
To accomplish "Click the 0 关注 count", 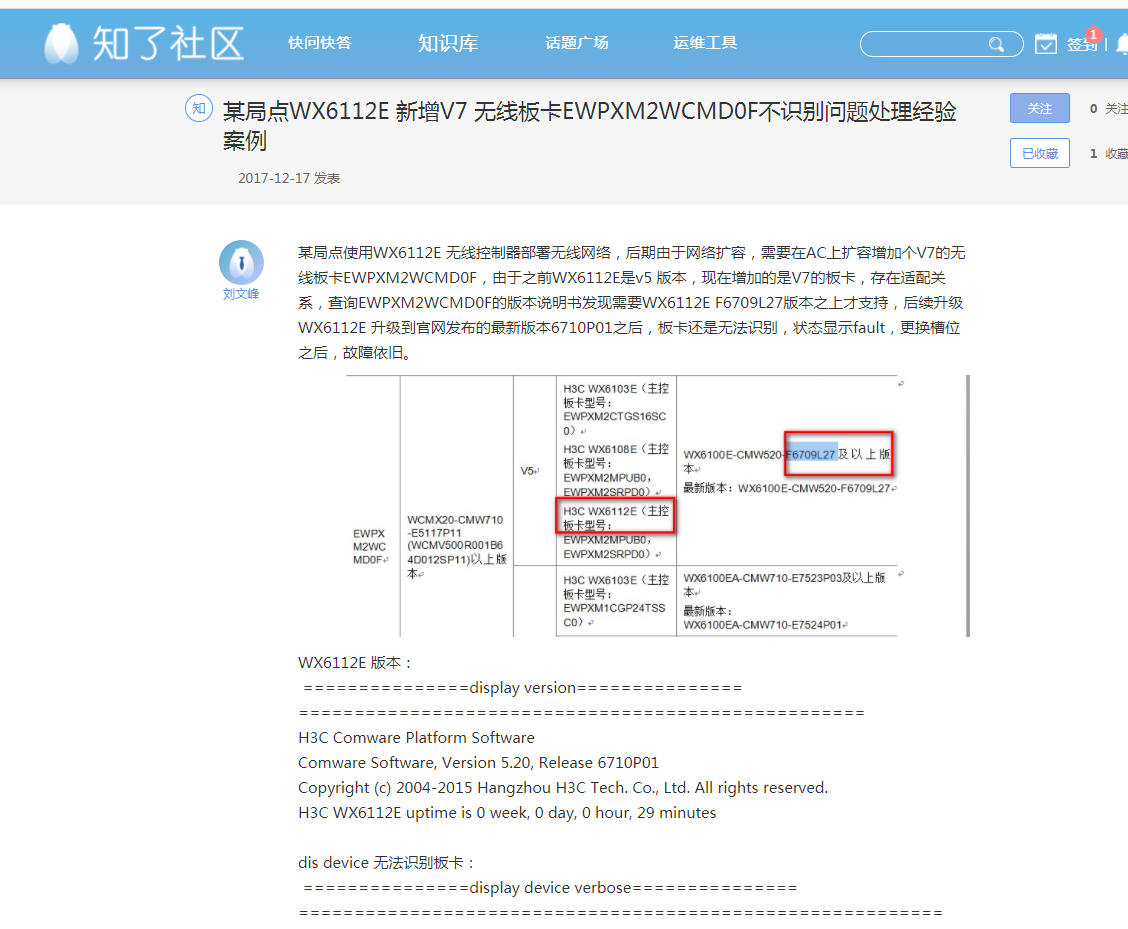I will tap(1108, 109).
